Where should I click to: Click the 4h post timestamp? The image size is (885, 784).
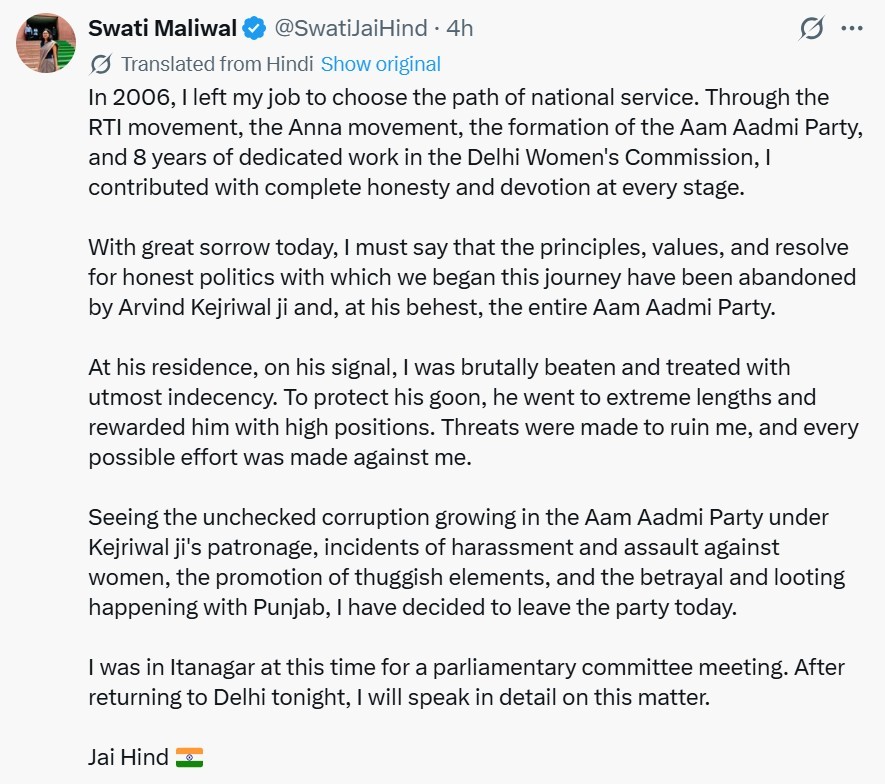tap(460, 28)
